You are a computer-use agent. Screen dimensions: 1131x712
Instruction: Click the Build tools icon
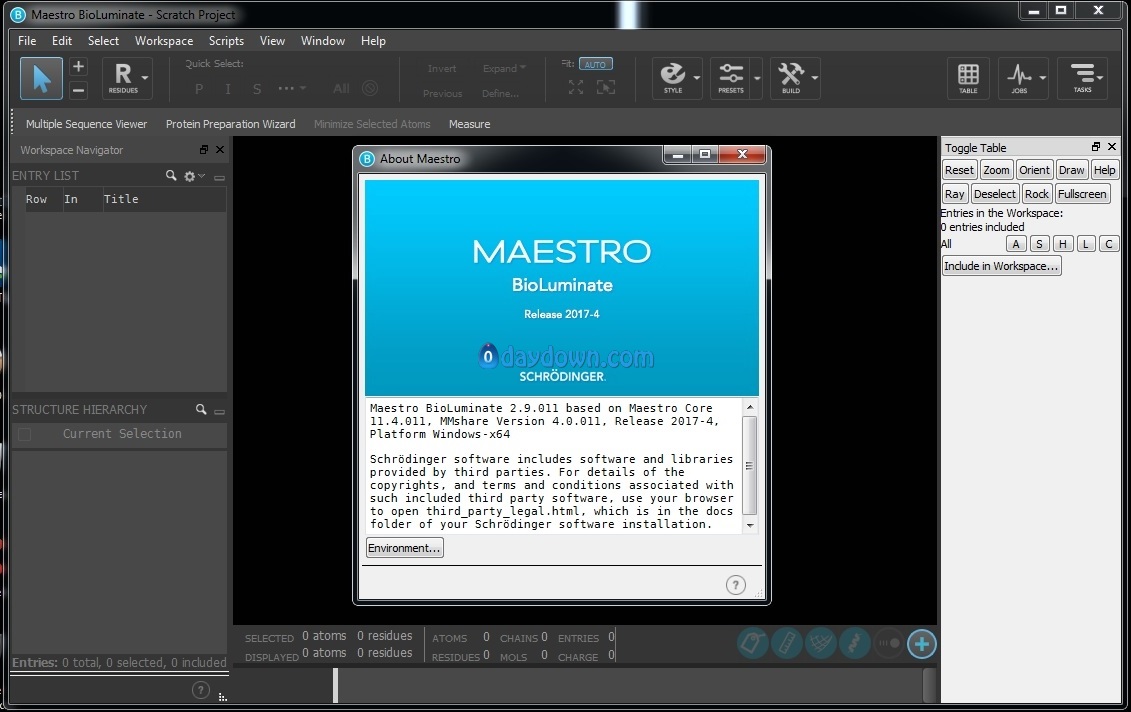791,77
